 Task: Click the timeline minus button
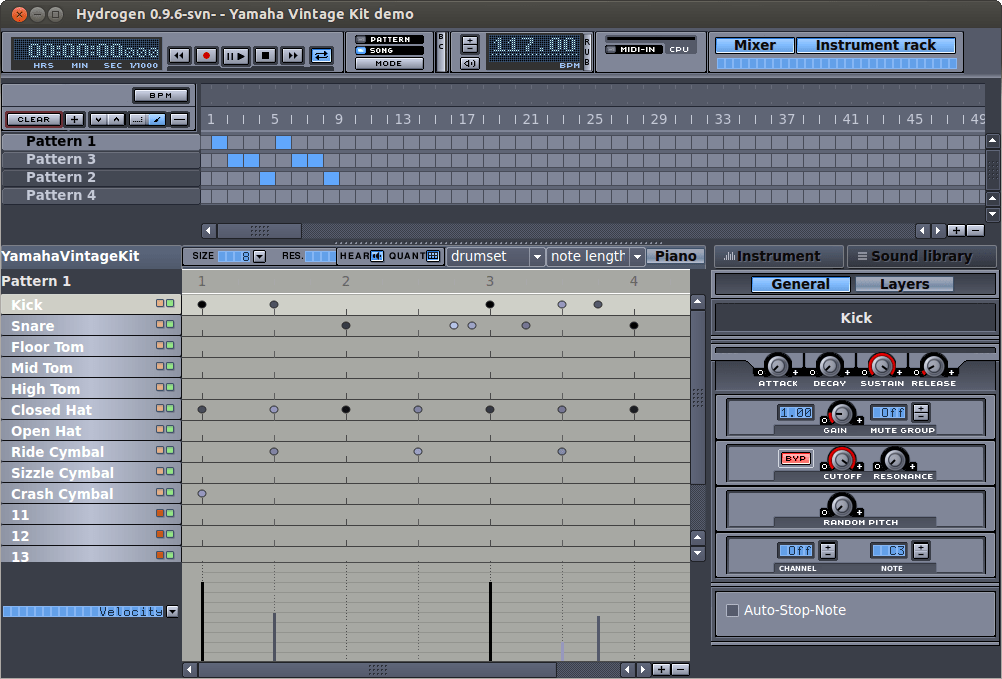tap(180, 119)
